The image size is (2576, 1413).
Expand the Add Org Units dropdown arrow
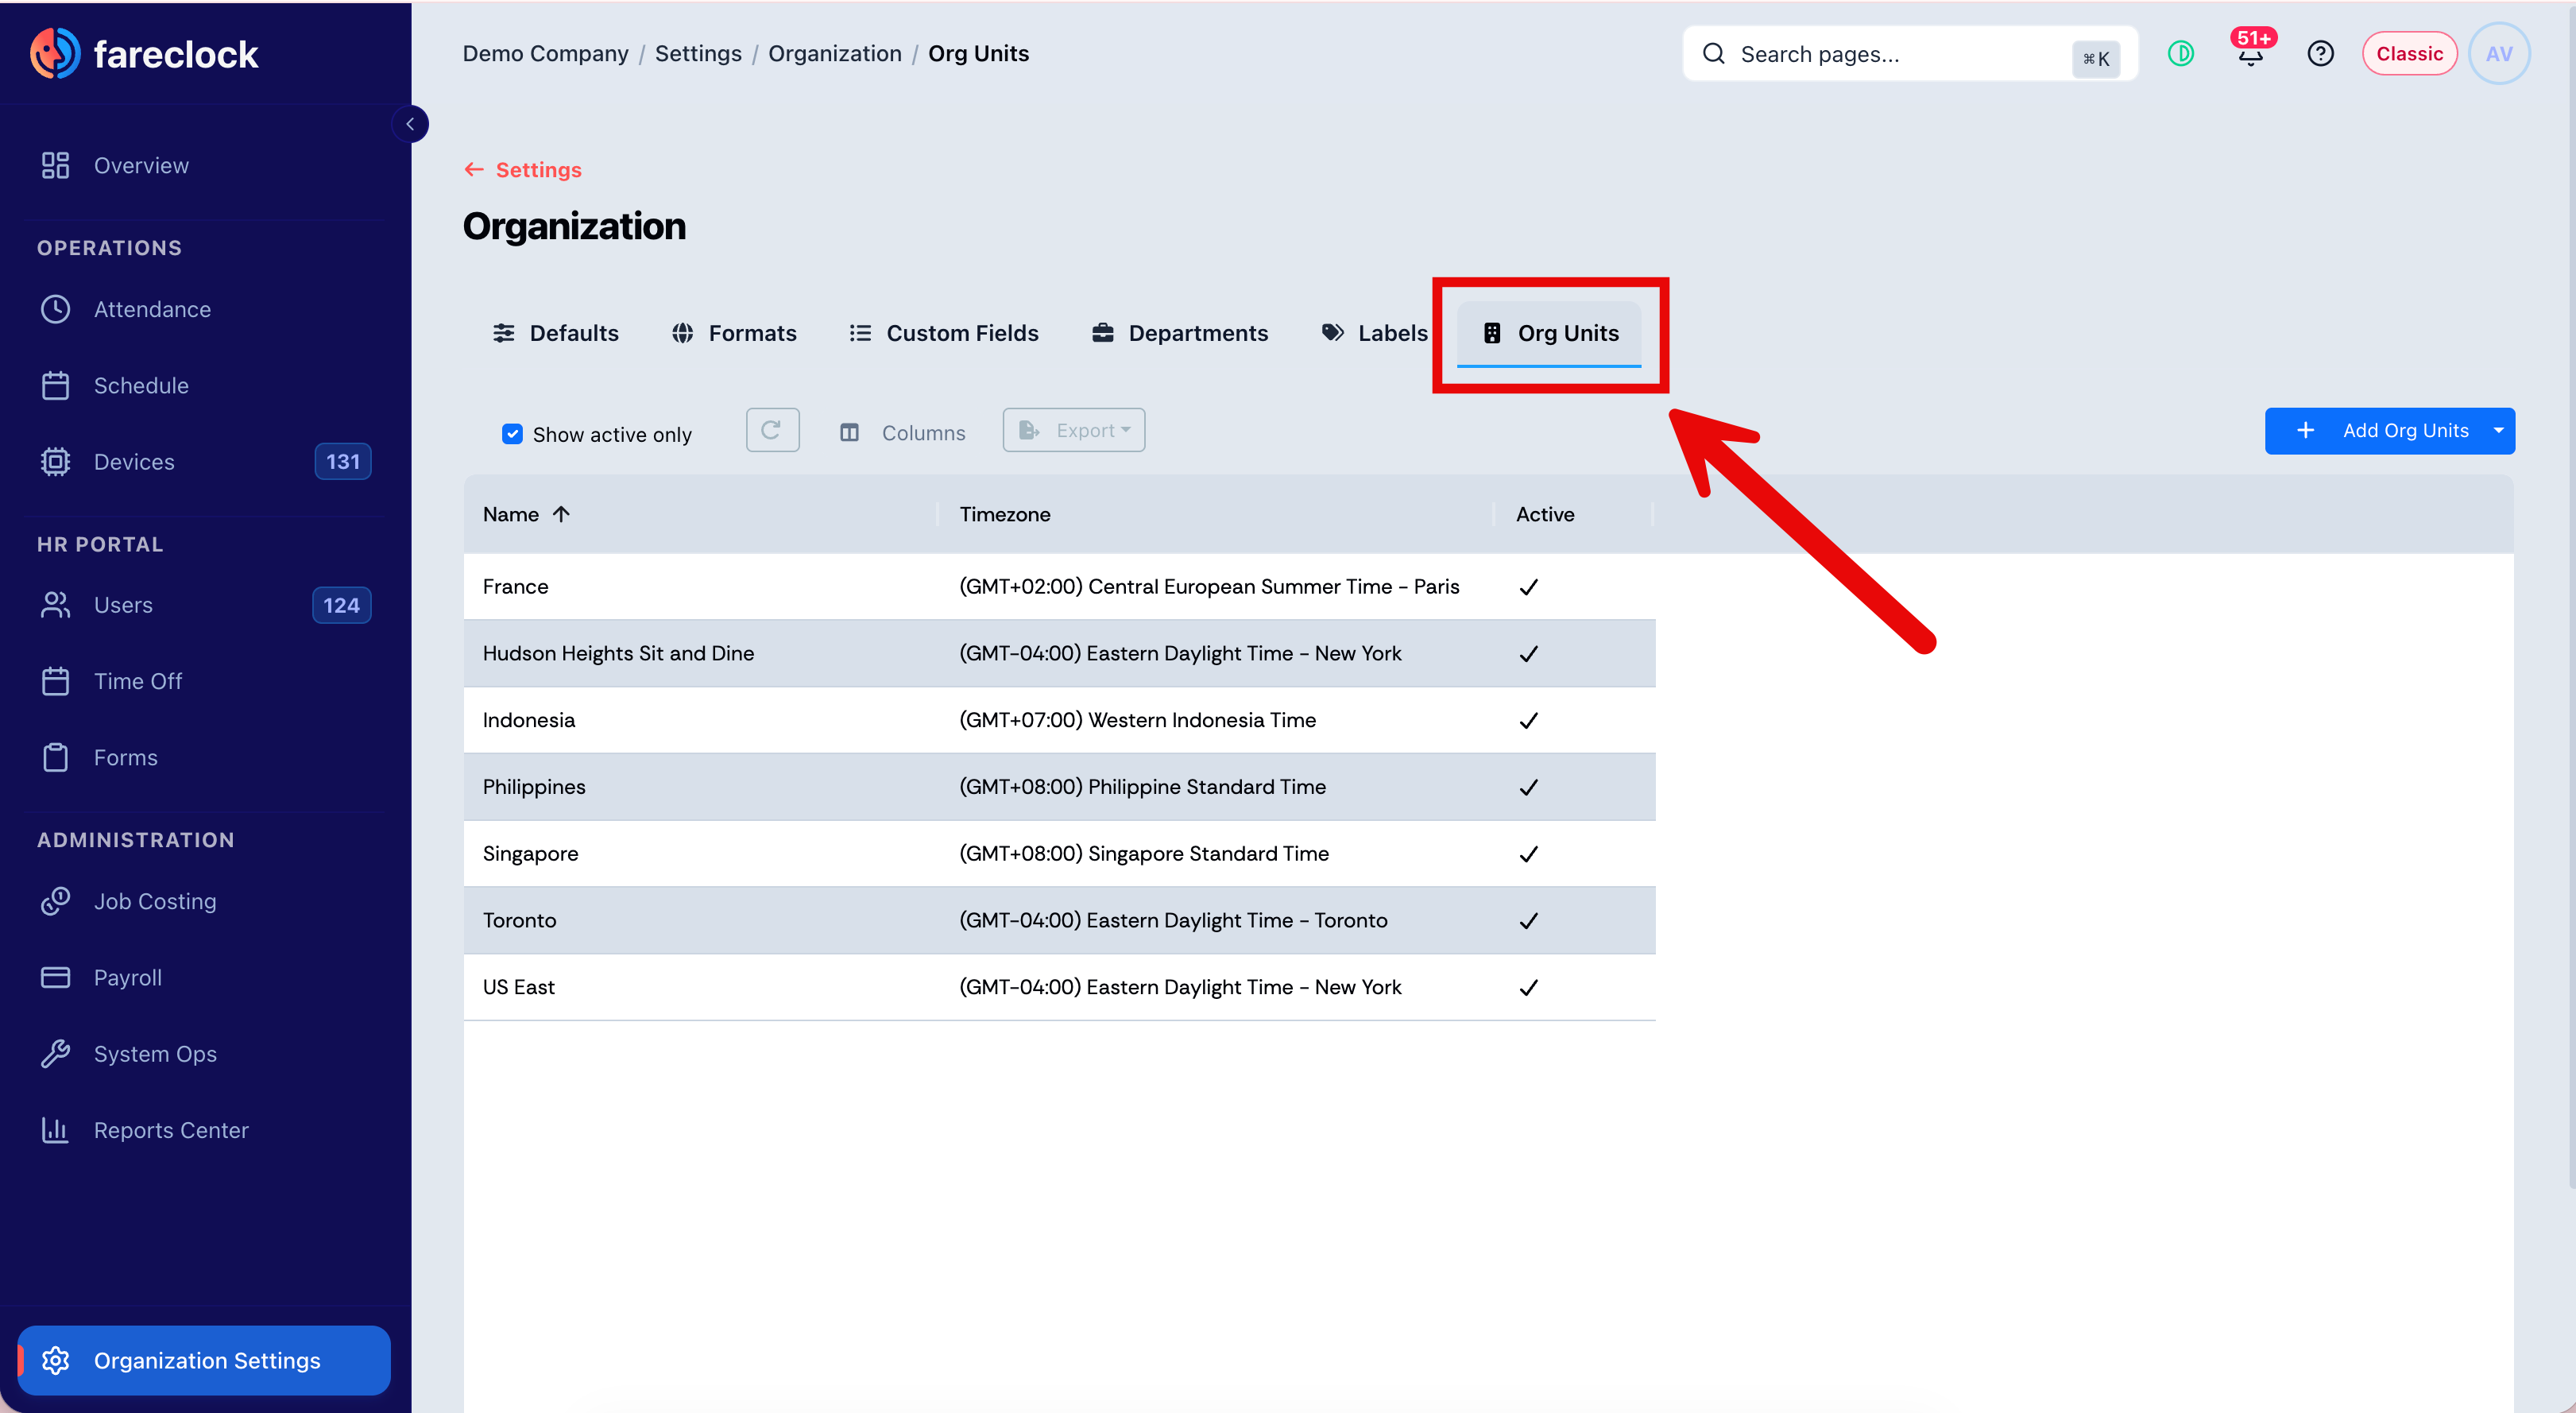pos(2498,431)
